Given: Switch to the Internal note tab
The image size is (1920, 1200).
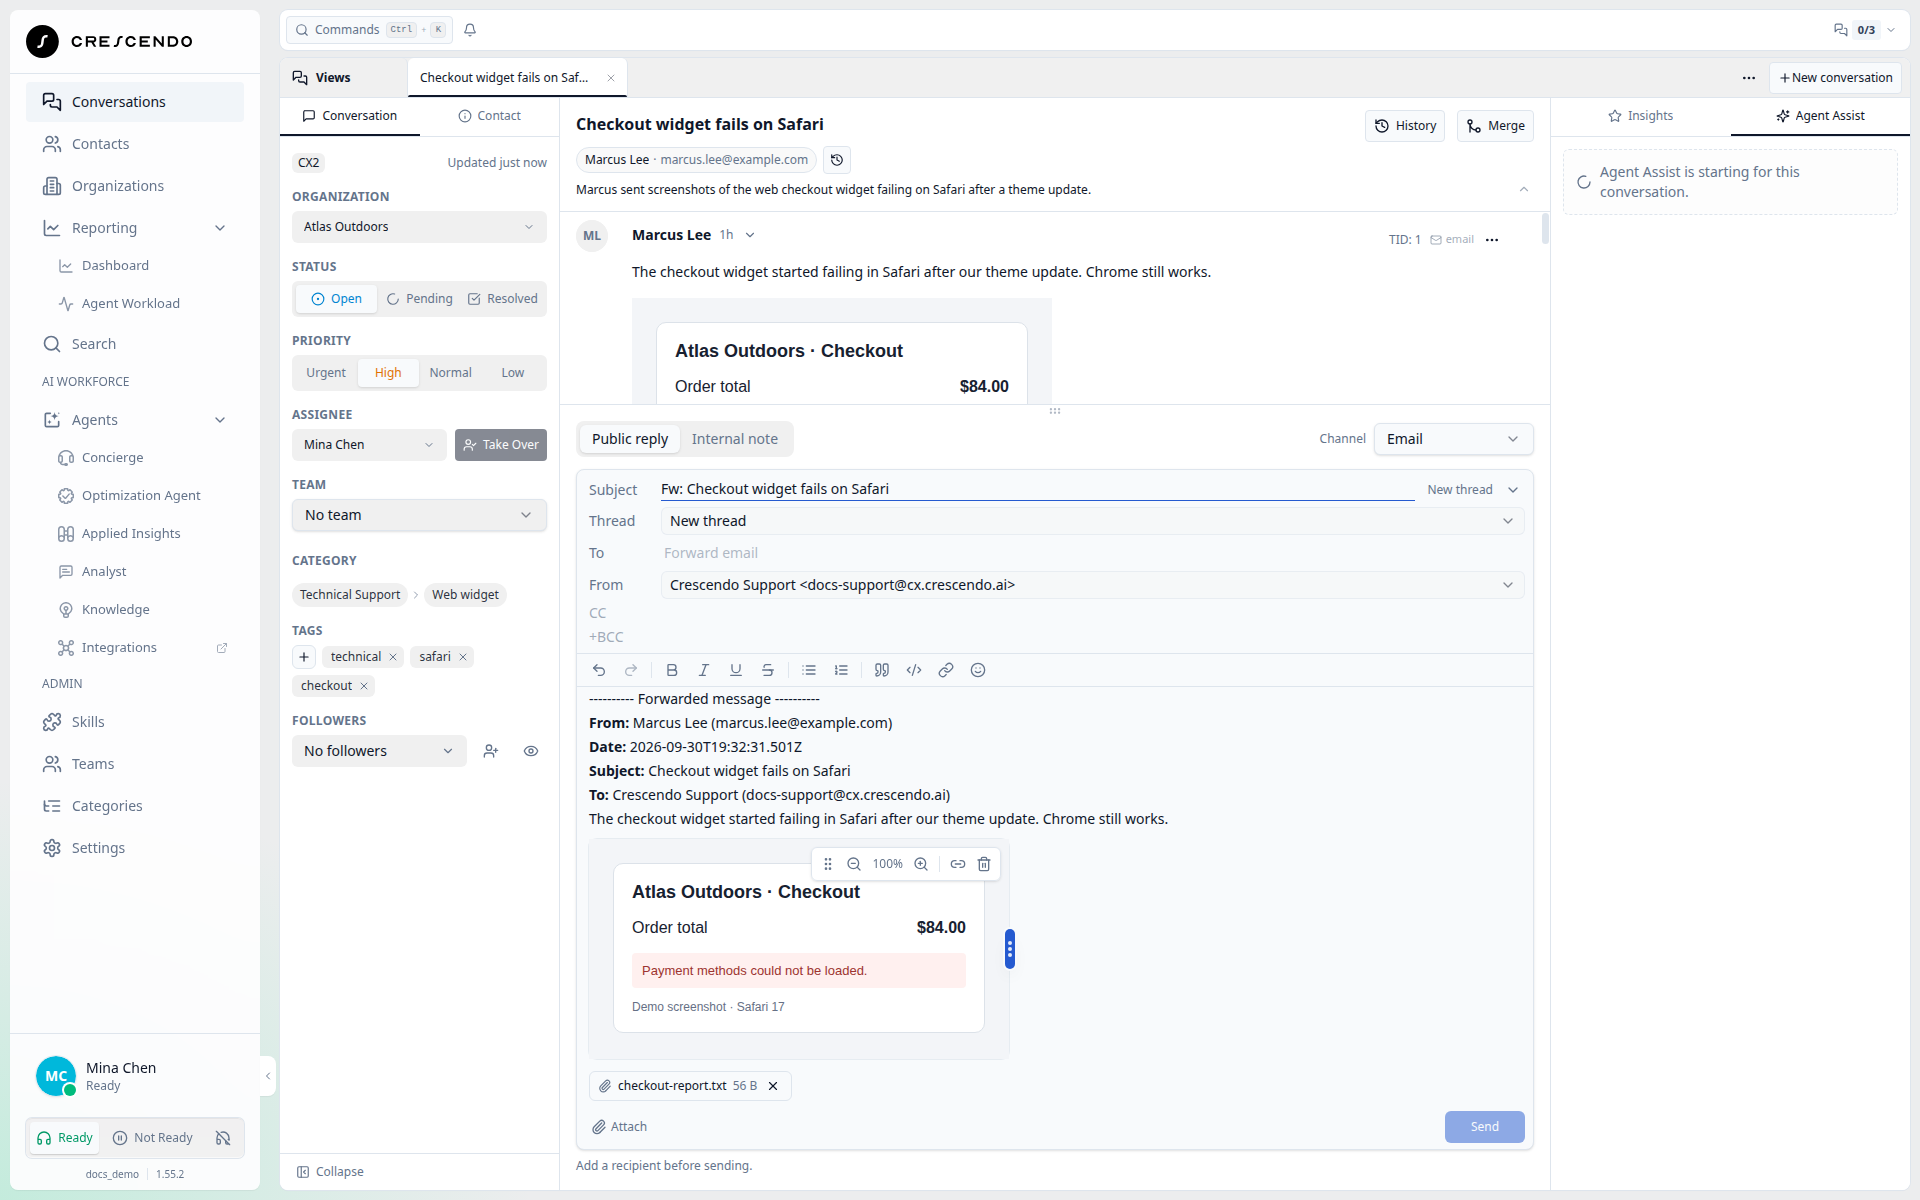Looking at the screenshot, I should click(735, 439).
